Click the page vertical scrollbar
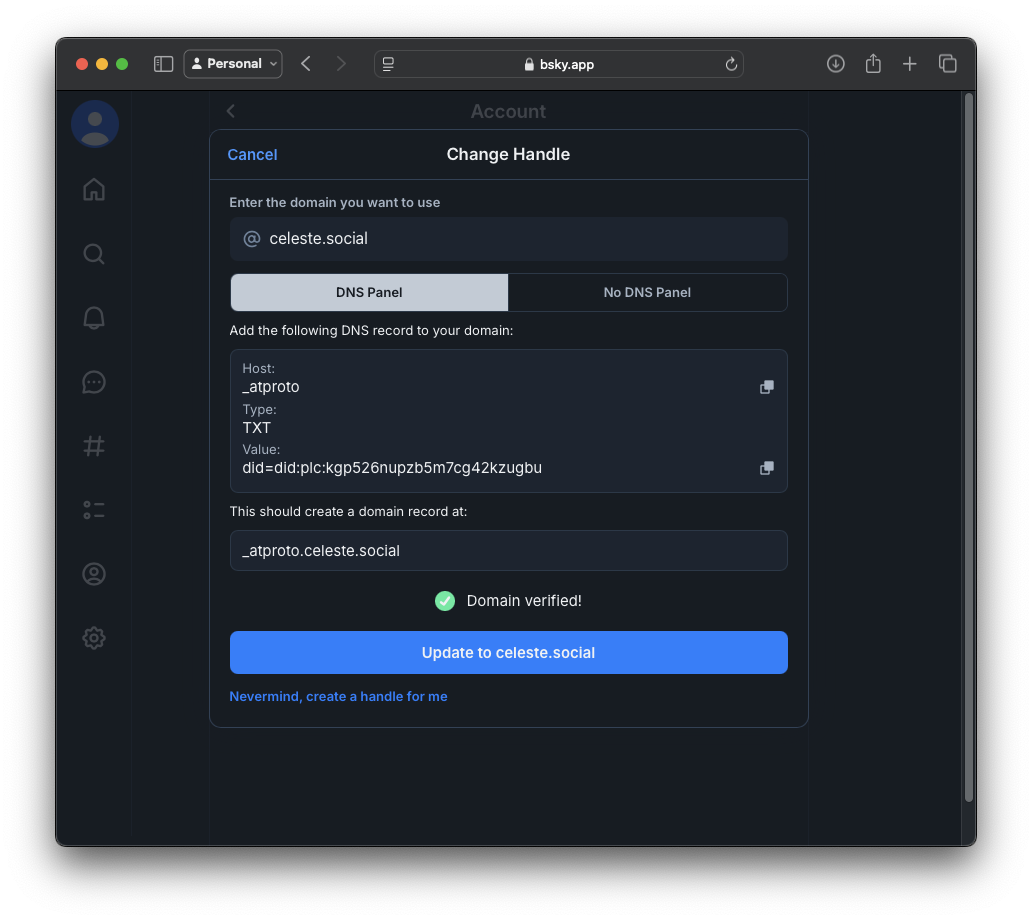The height and width of the screenshot is (920, 1032). (x=969, y=447)
